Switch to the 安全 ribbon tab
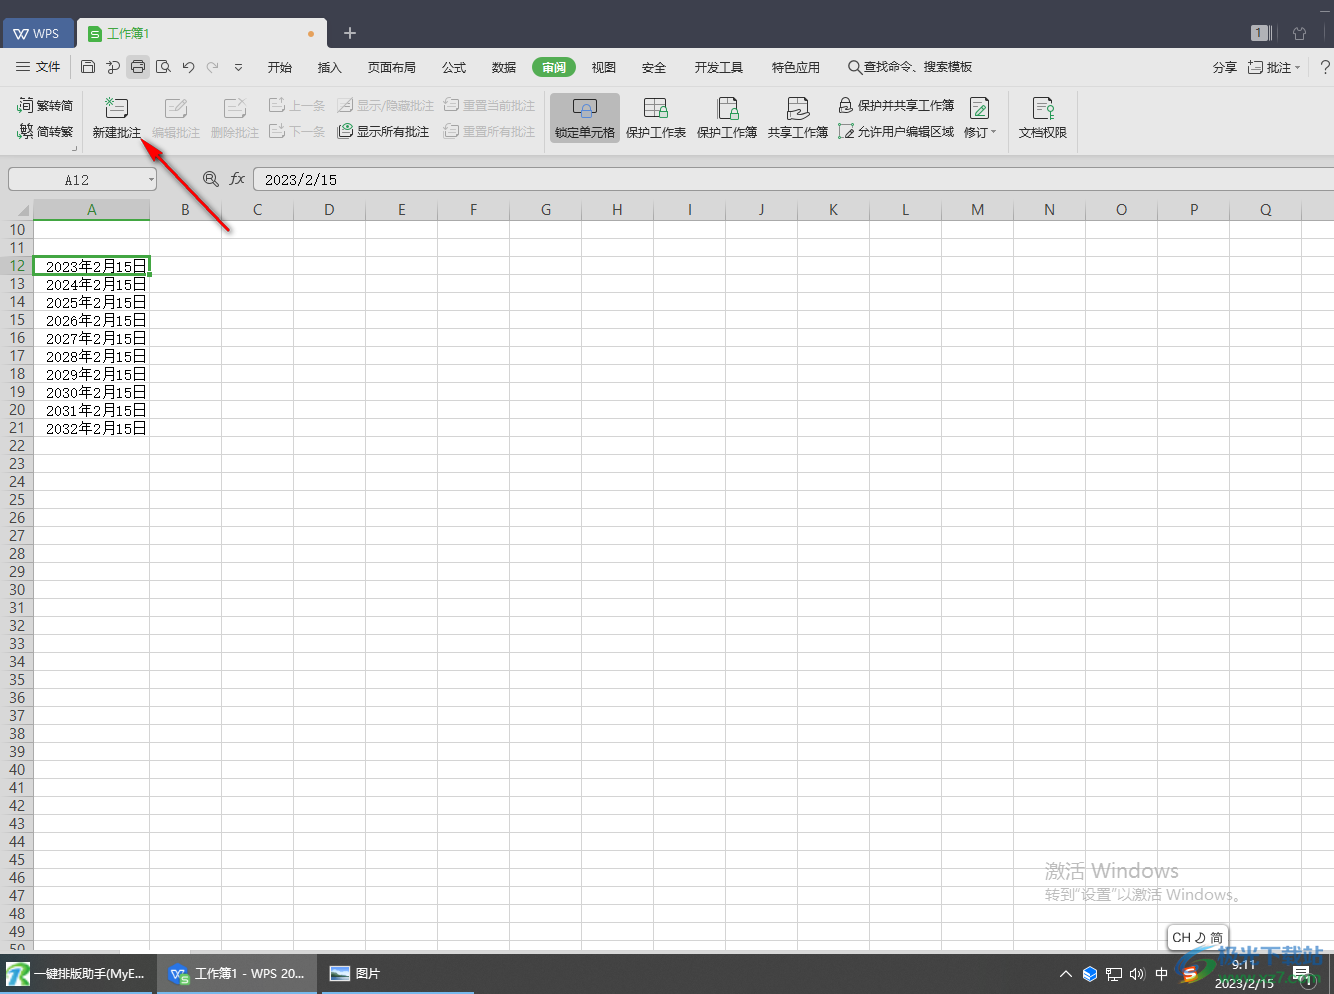This screenshot has height=994, width=1334. 654,67
